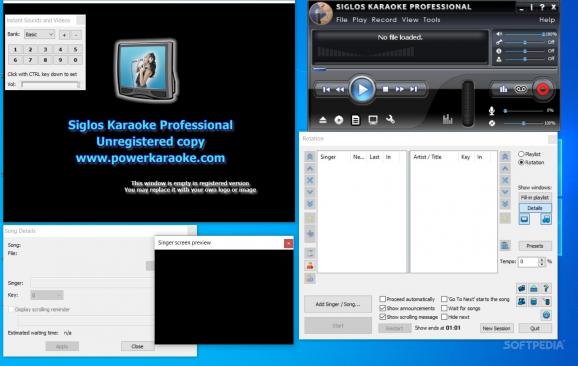
Task: Select the Rotation radio button
Action: (521, 162)
